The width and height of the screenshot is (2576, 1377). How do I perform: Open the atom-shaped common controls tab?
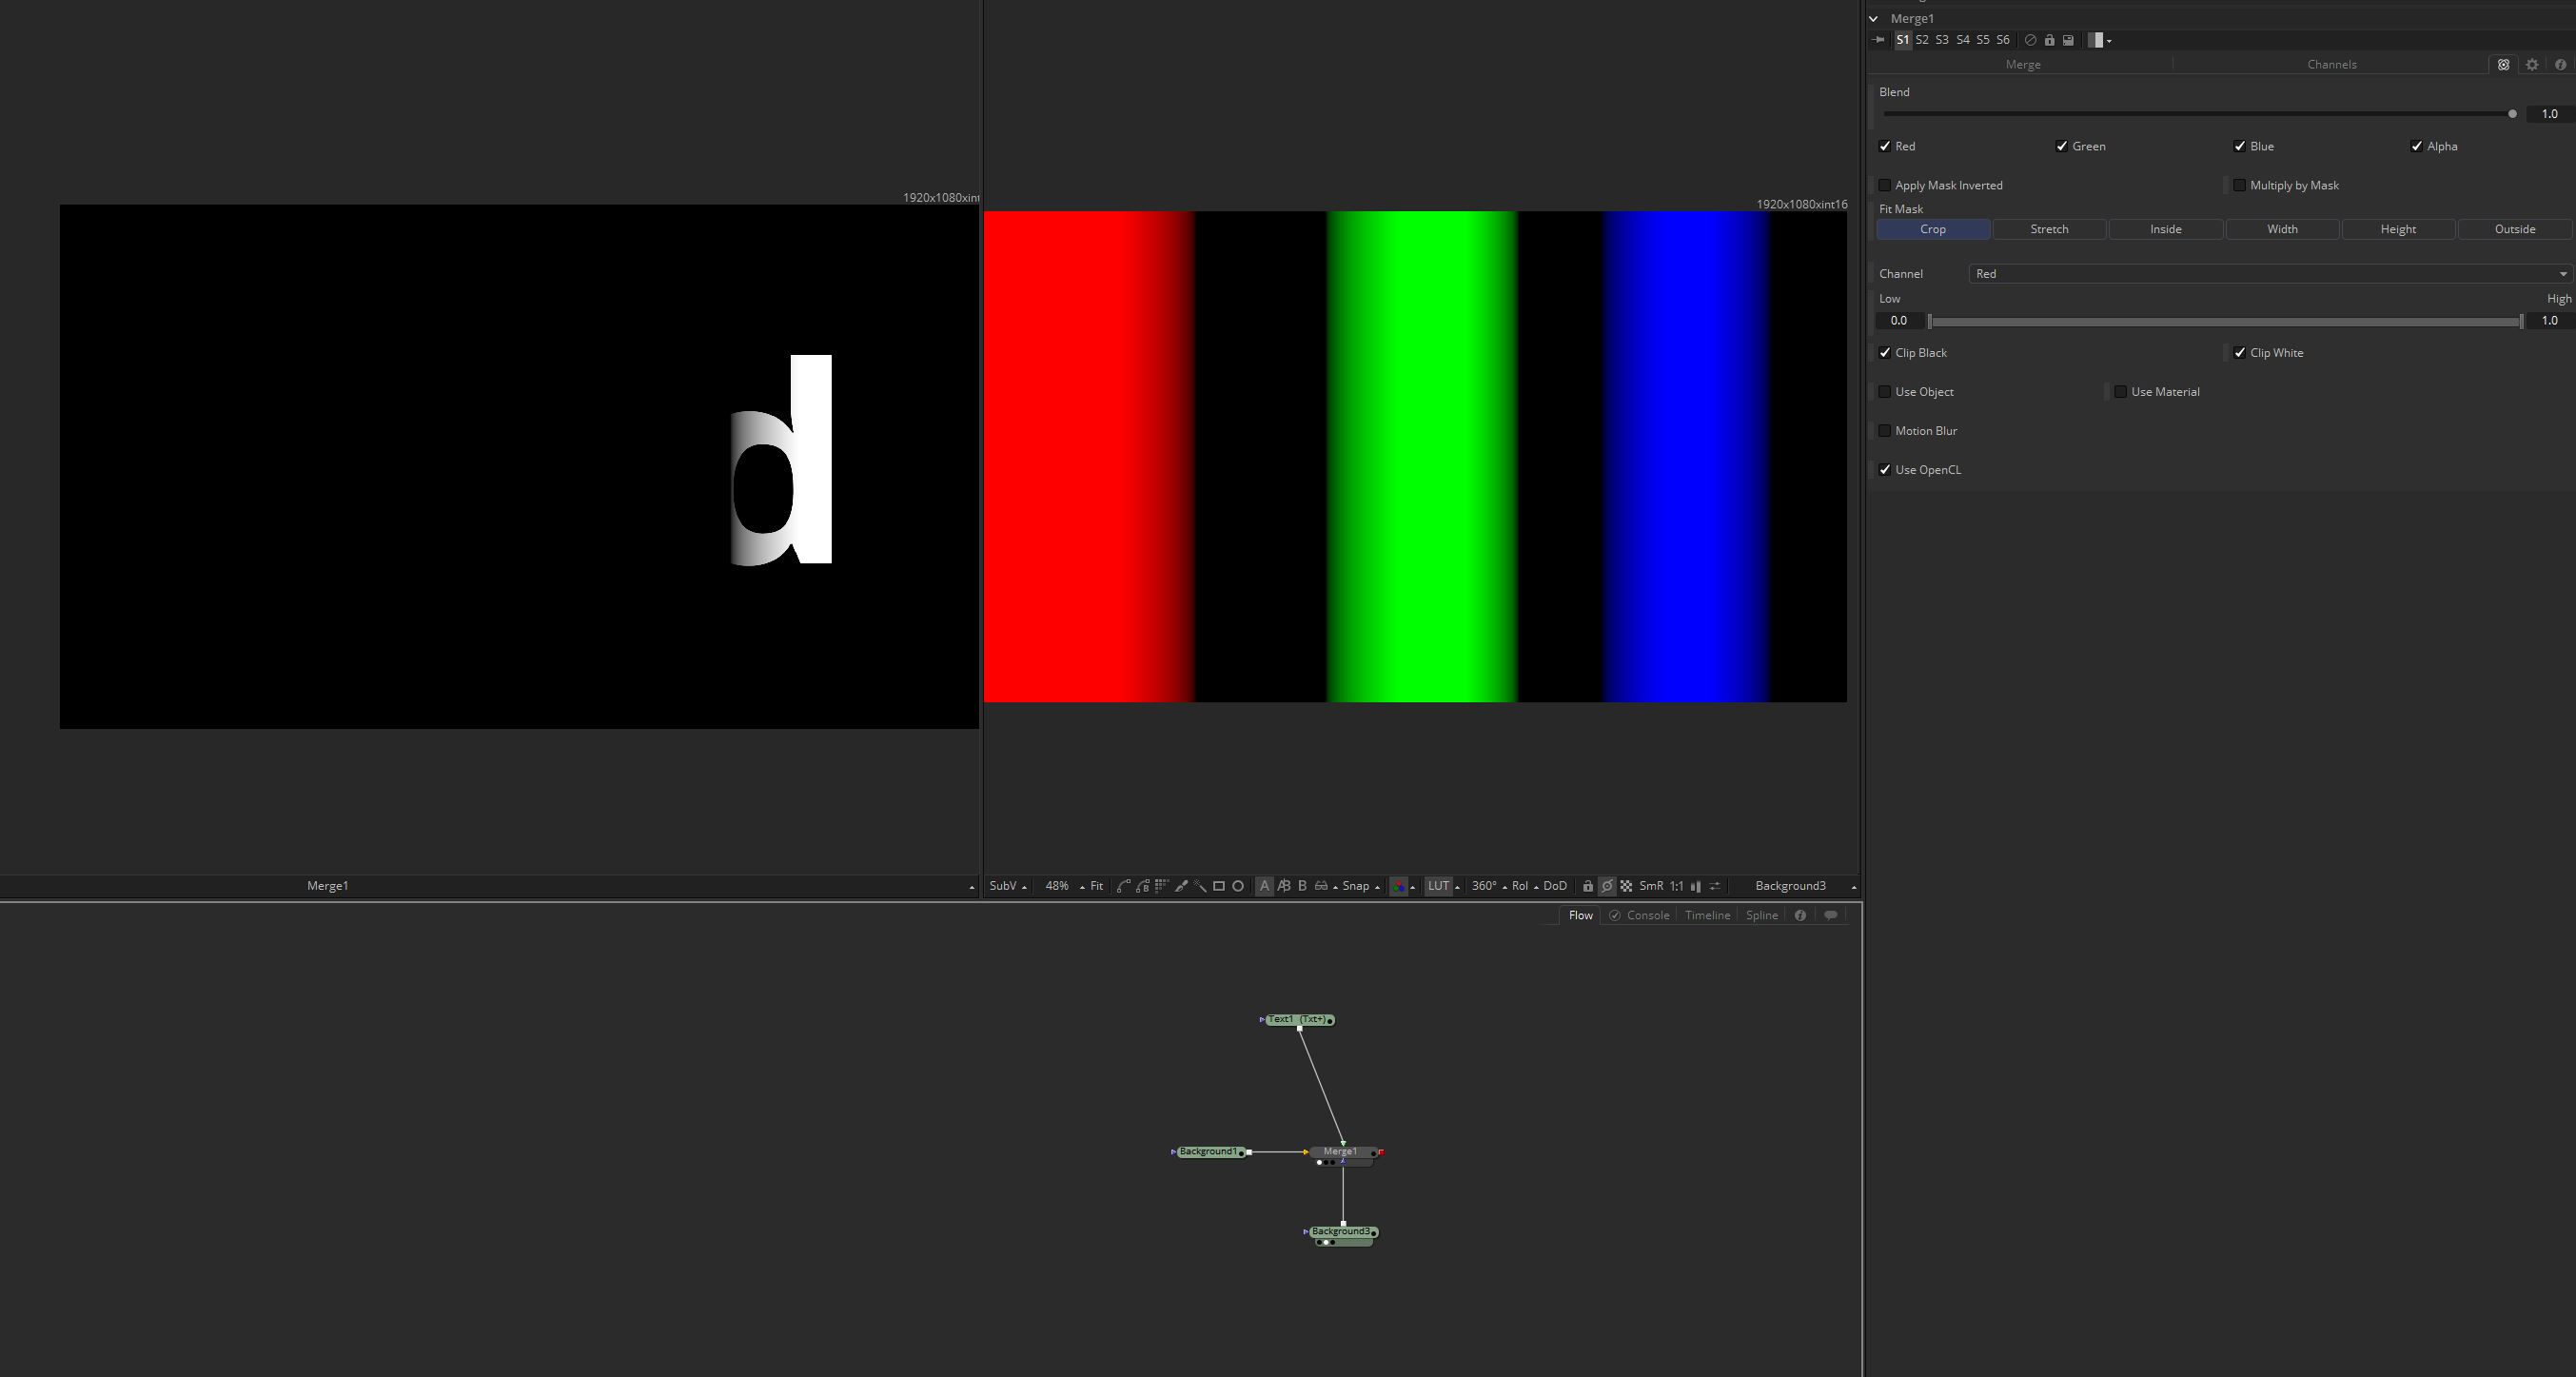pyautogui.click(x=2503, y=64)
